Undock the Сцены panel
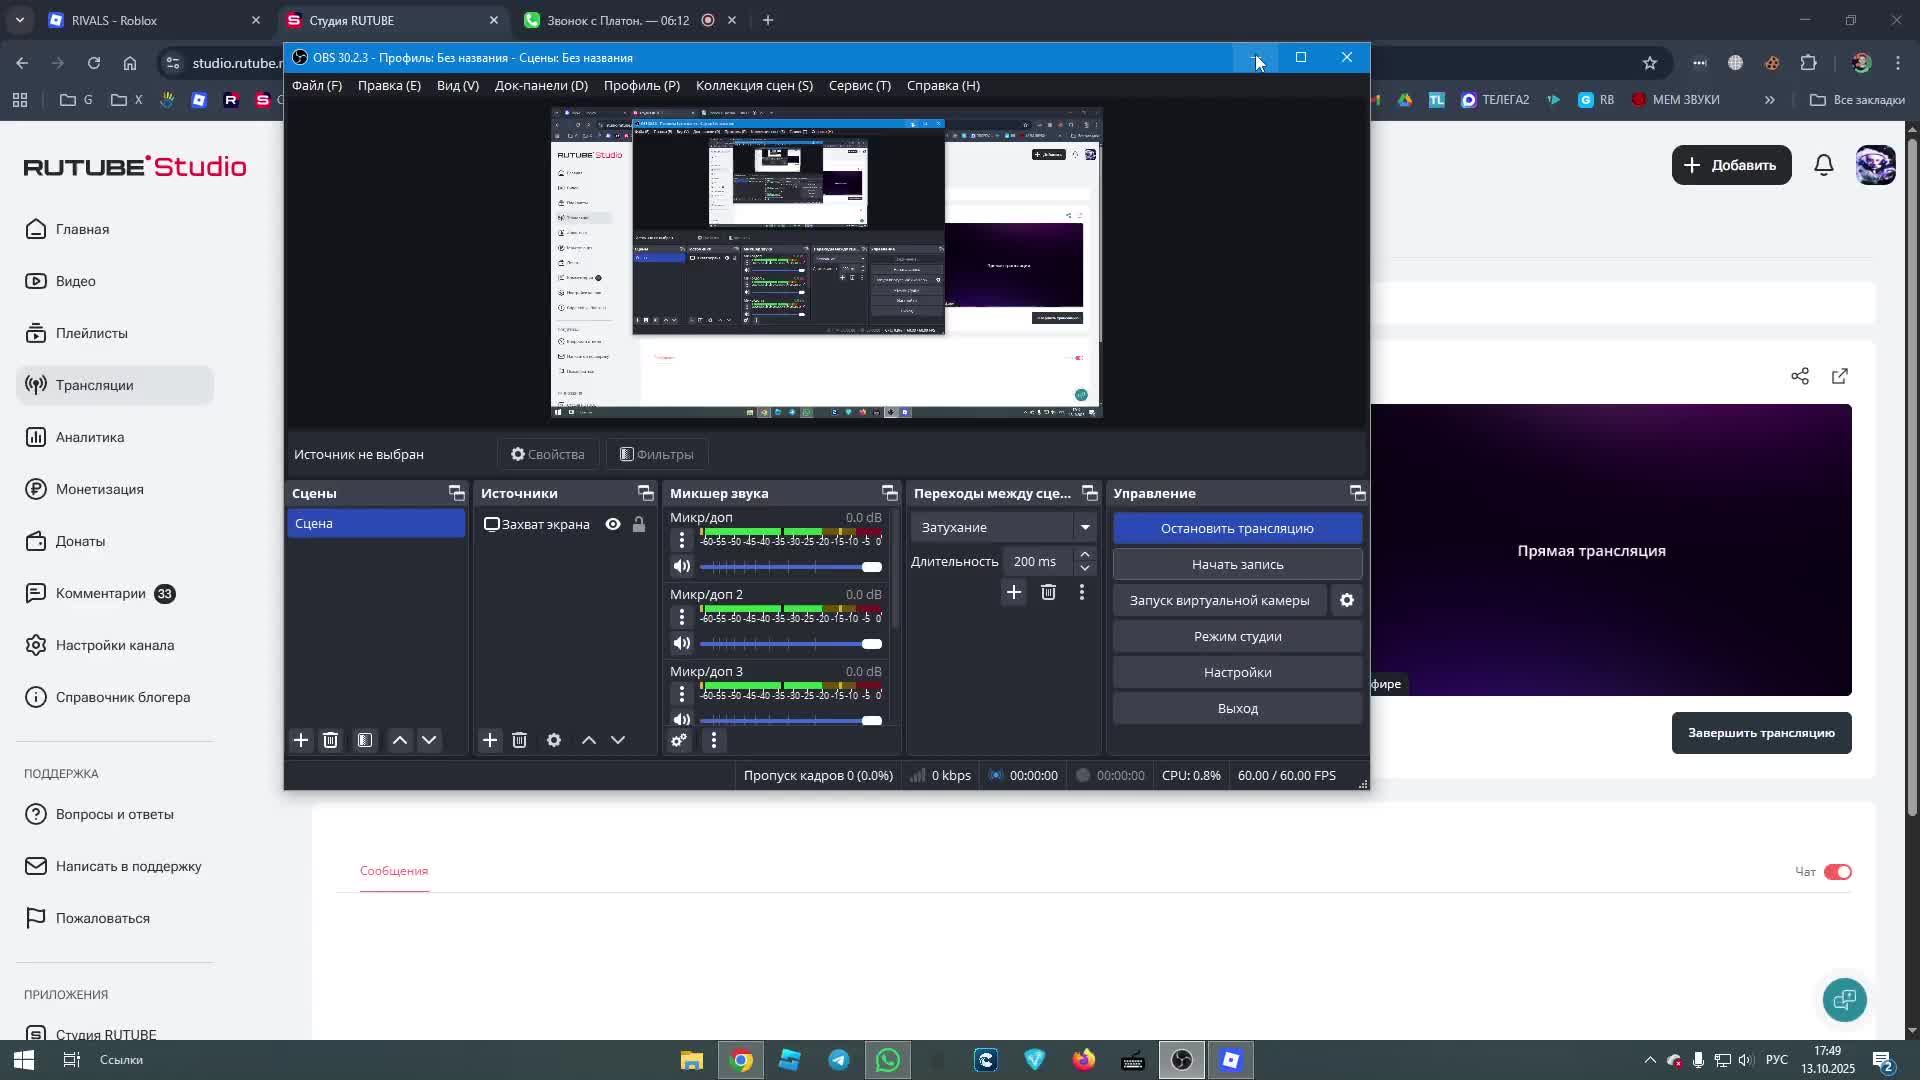Viewport: 1920px width, 1080px height. [457, 493]
